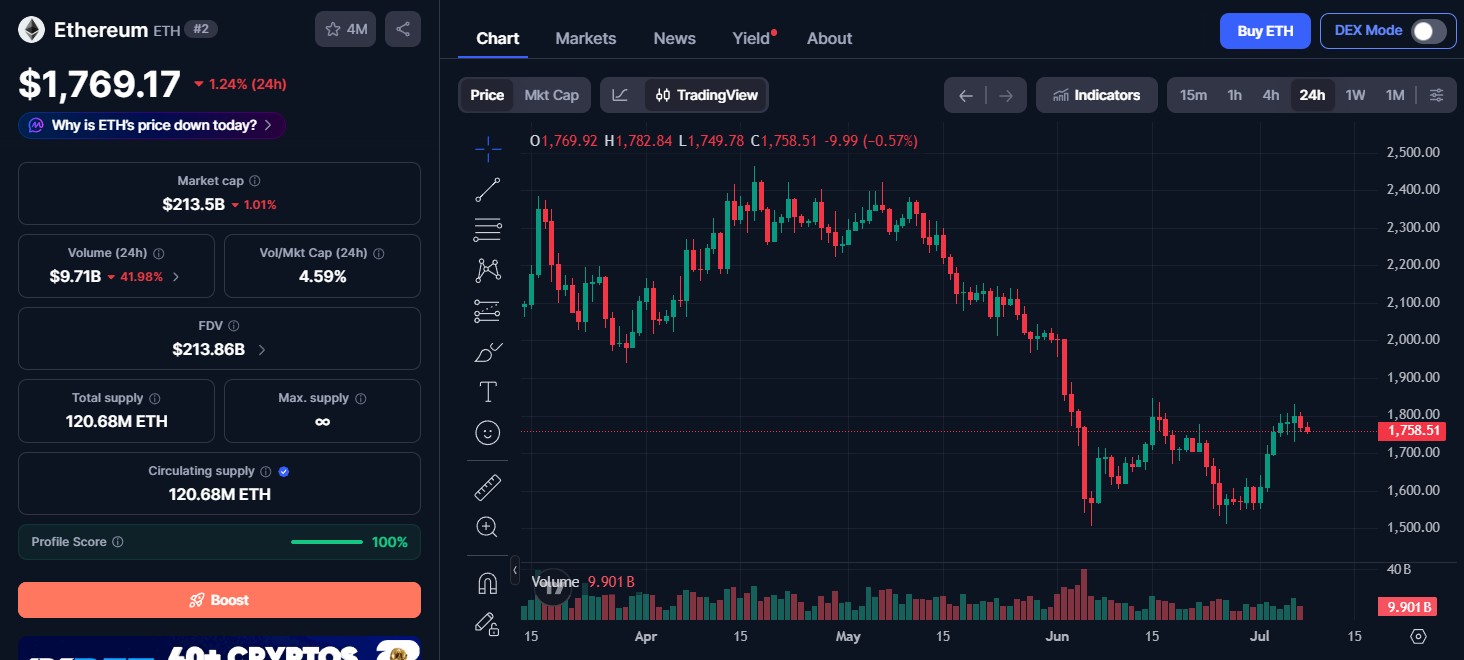
Task: Show Profile Score info icon
Action: (x=118, y=542)
